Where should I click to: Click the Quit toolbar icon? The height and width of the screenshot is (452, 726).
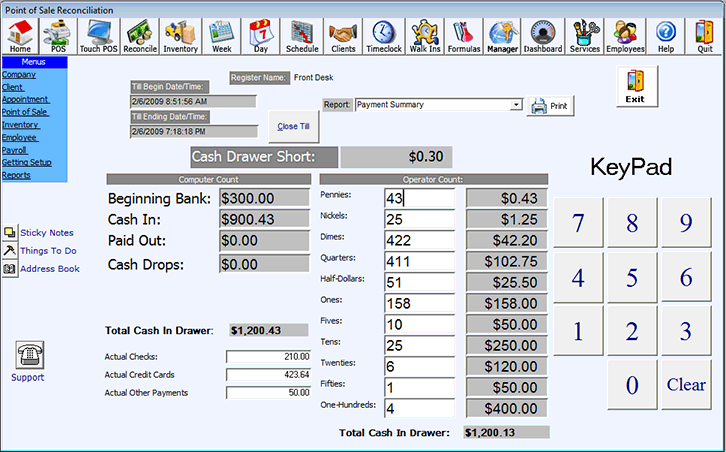click(x=705, y=36)
